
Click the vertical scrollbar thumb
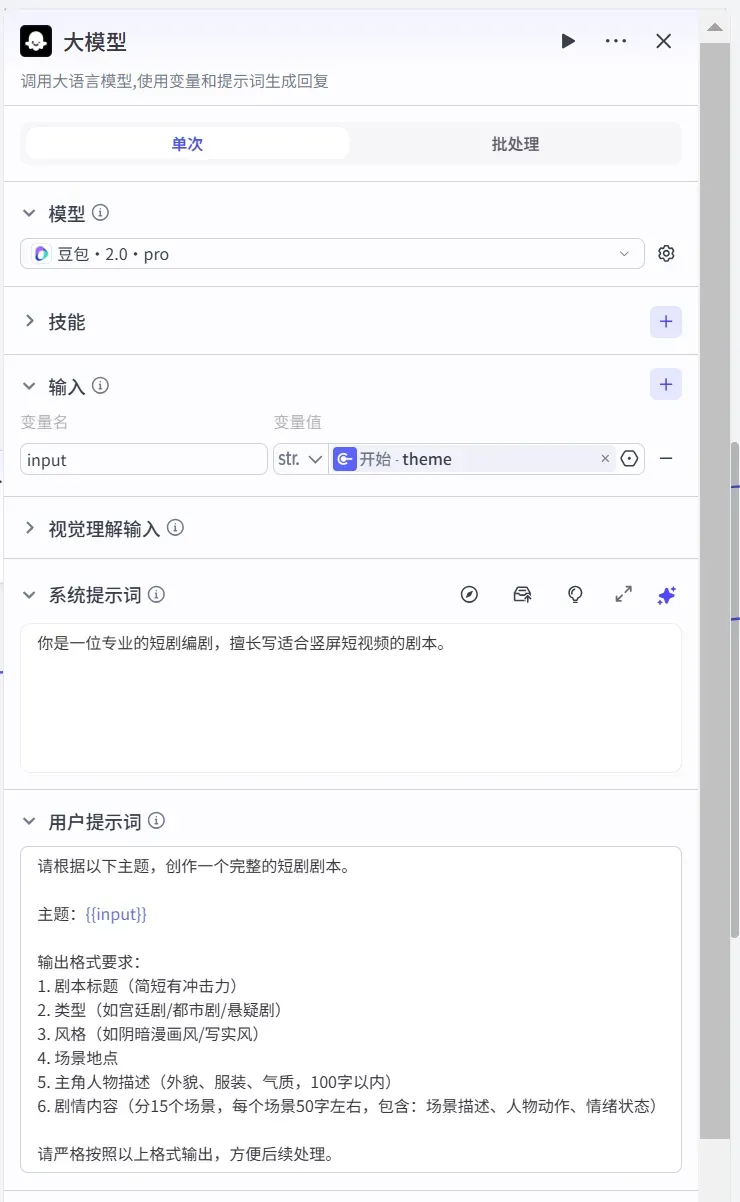pyautogui.click(x=715, y=590)
